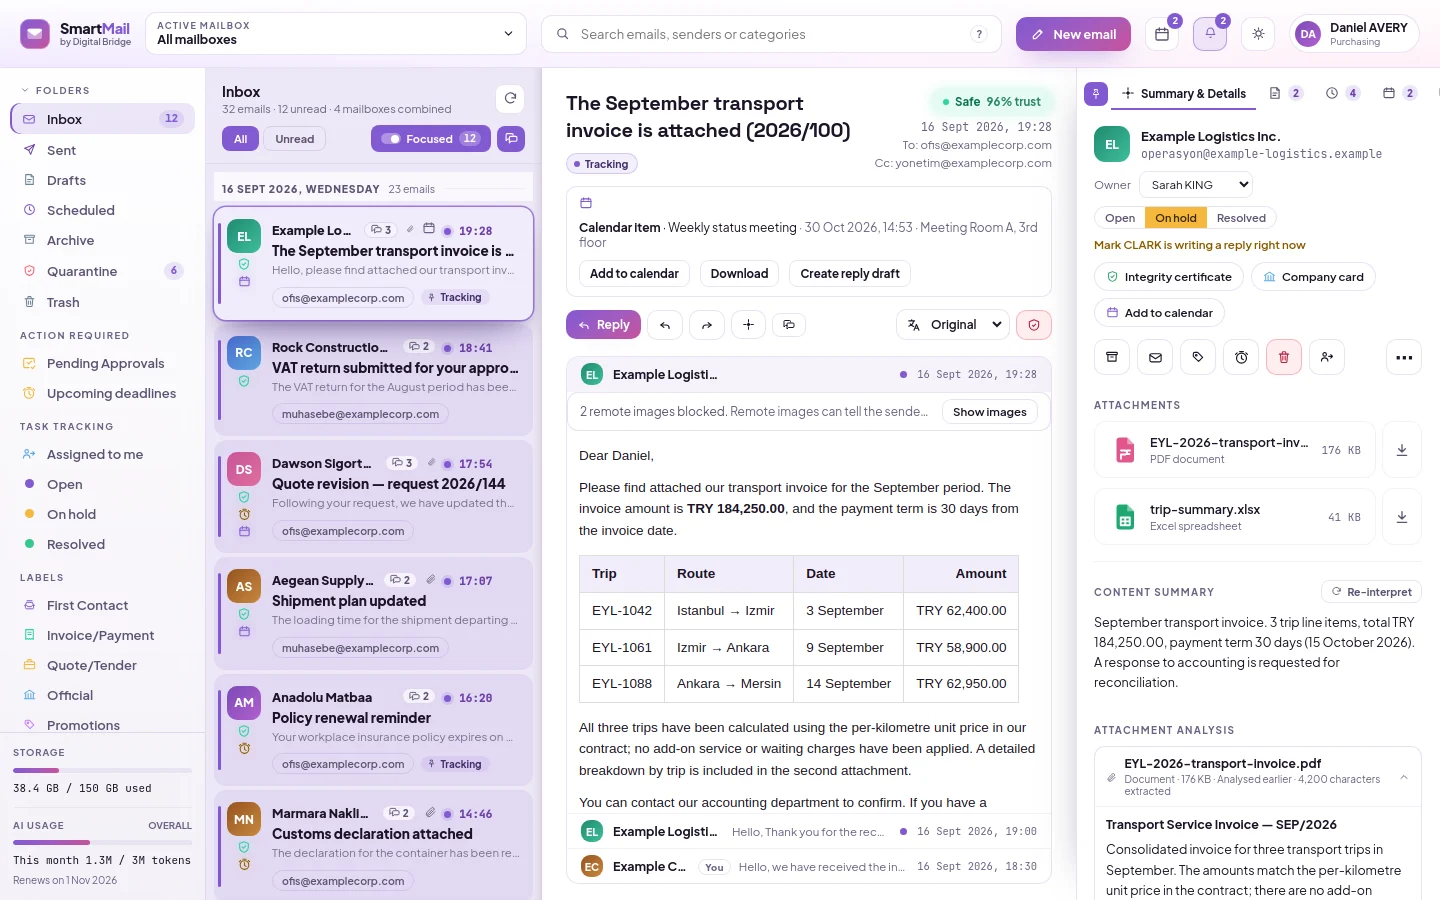Pin the details panel with the pin icon
1440x900 pixels.
(x=1096, y=94)
